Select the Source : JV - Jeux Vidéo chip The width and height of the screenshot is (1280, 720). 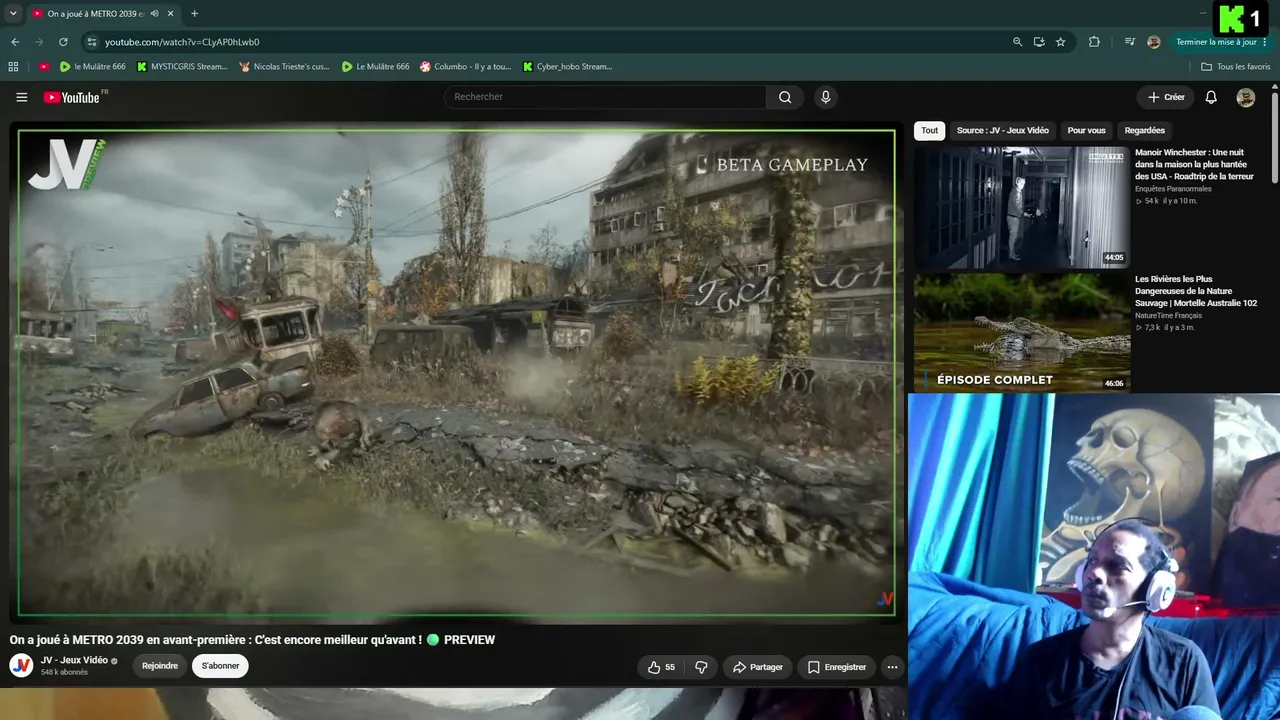pyautogui.click(x=1002, y=131)
